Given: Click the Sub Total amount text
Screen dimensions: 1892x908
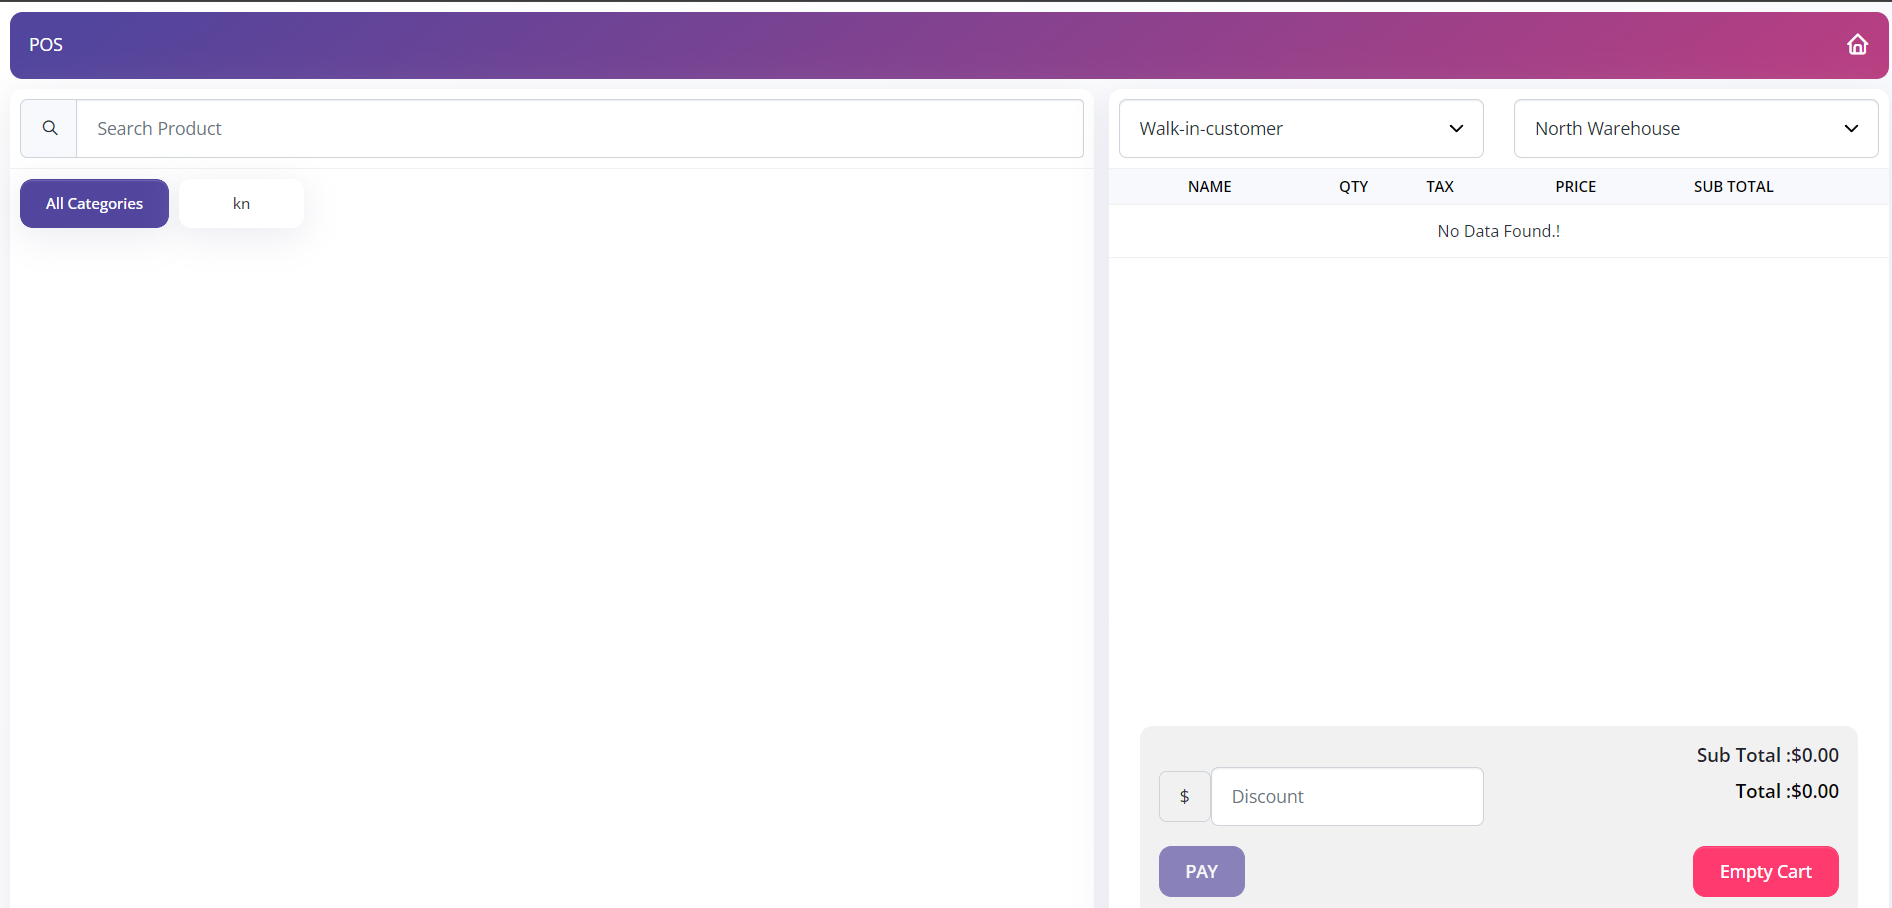Looking at the screenshot, I should point(1767,755).
